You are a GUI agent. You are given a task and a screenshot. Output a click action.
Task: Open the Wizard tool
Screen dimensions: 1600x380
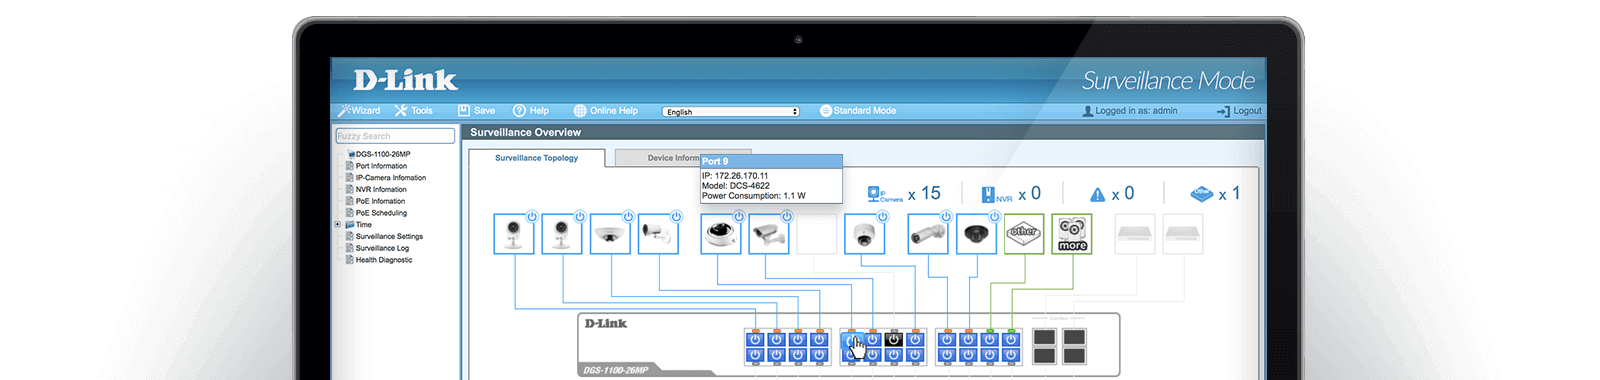click(359, 111)
